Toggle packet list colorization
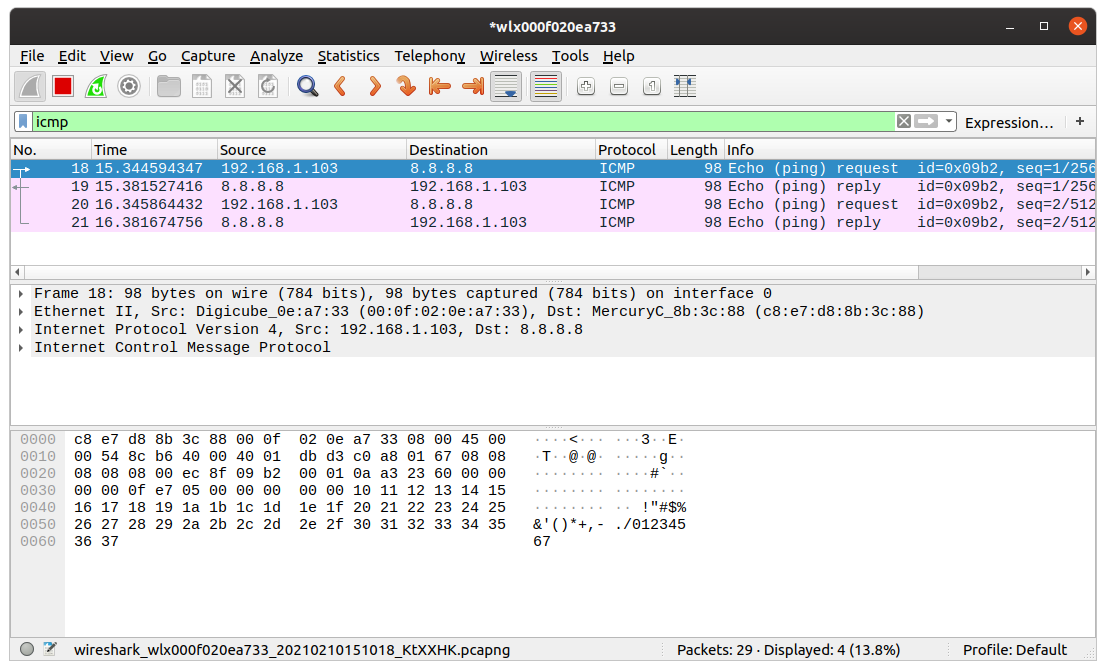The width and height of the screenshot is (1106, 670). click(545, 86)
